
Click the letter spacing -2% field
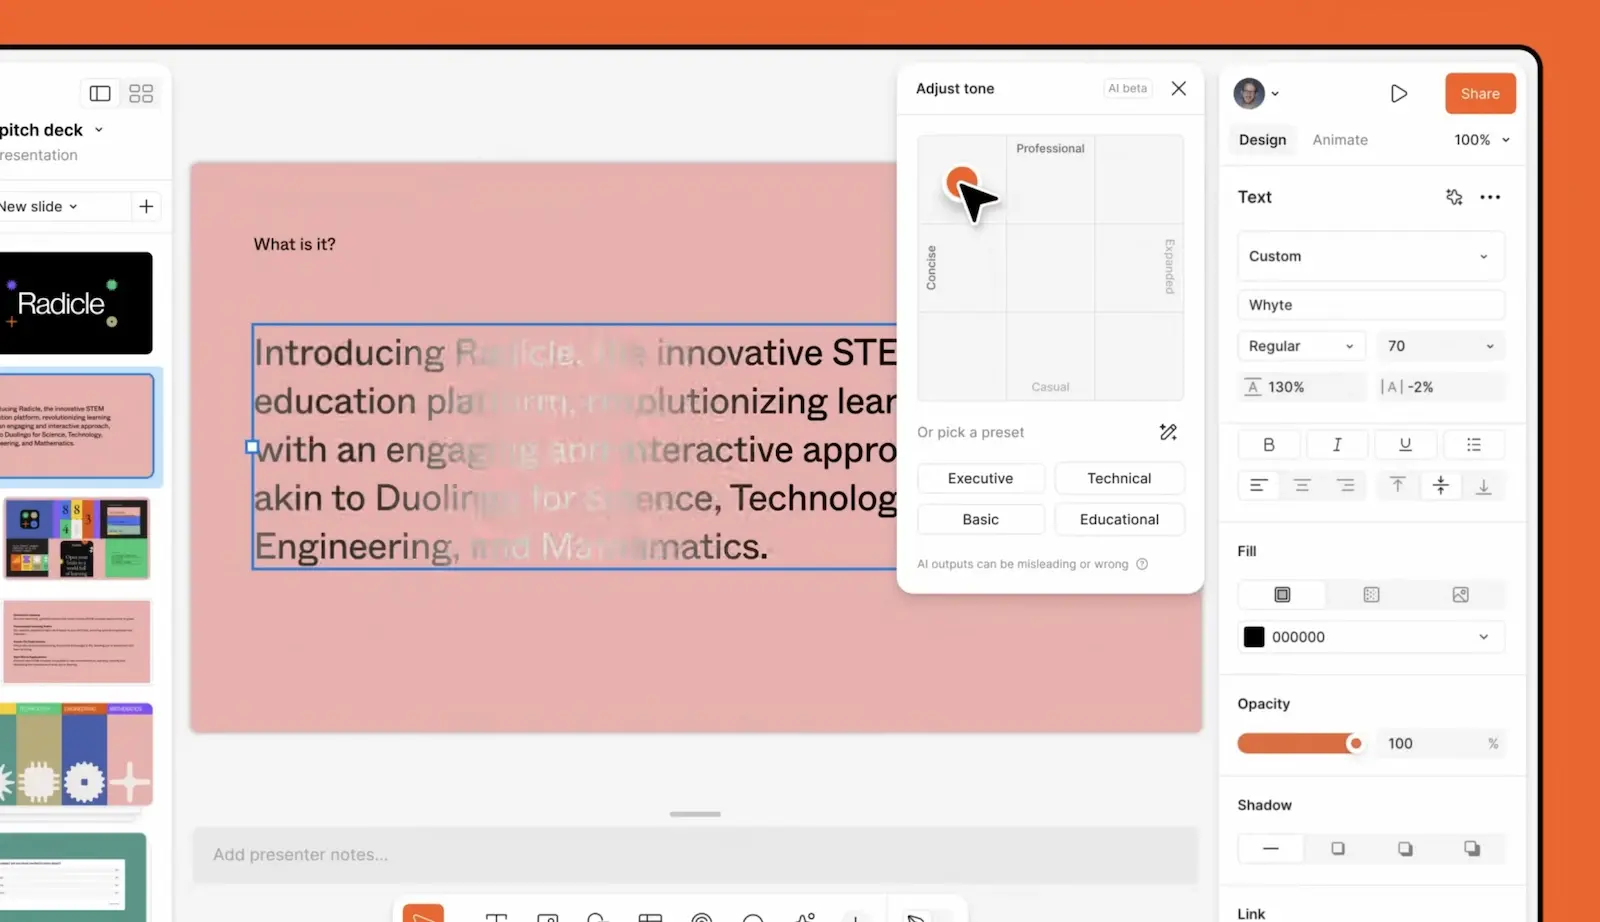(x=1440, y=387)
